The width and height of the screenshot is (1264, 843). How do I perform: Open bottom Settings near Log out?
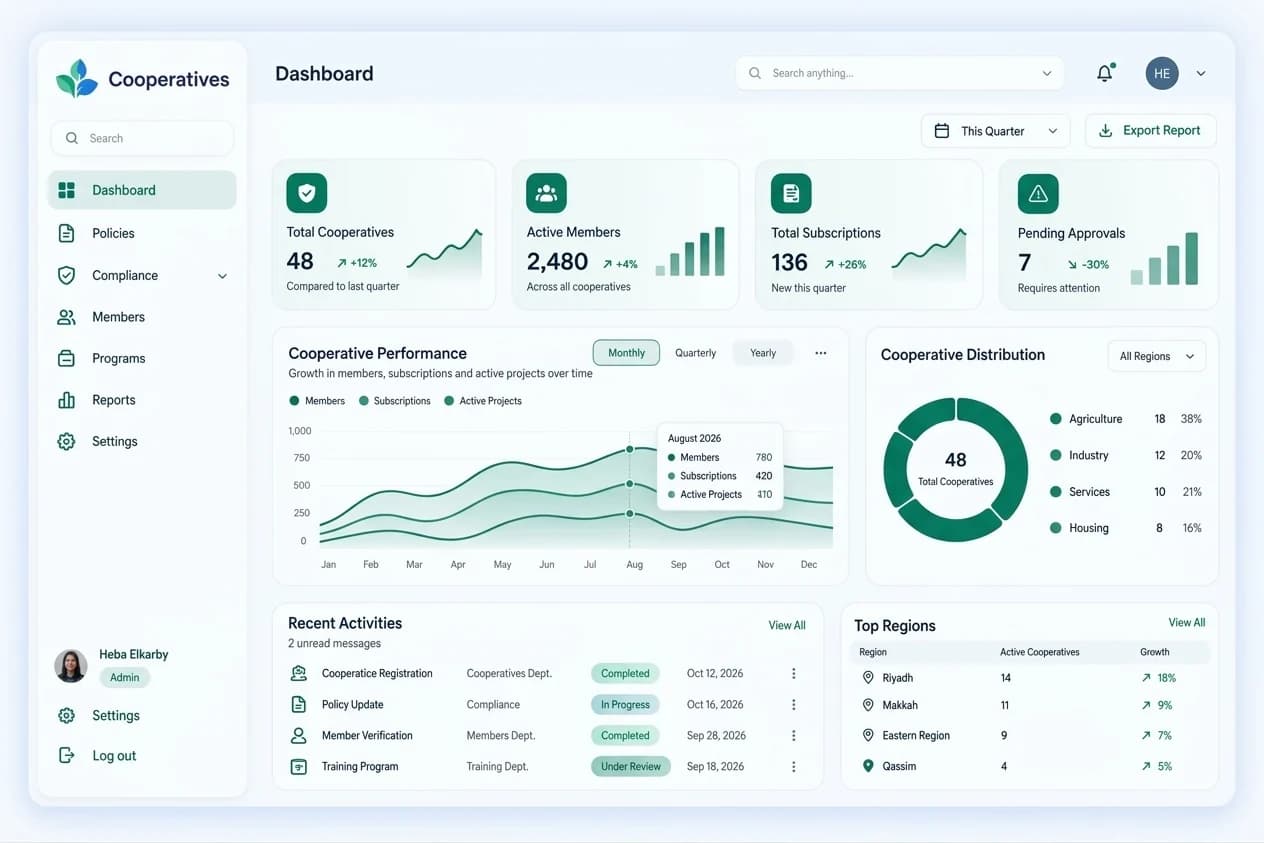click(99, 715)
